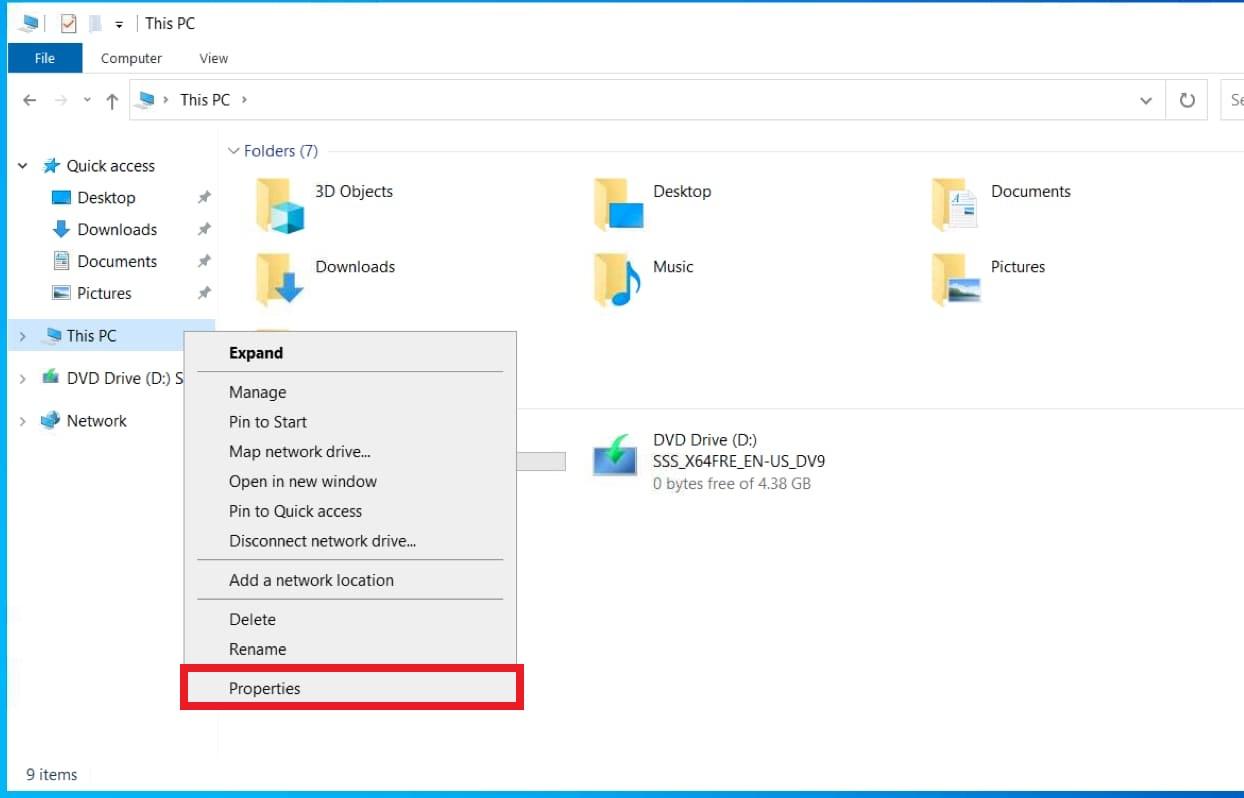
Task: Open the Computer ribbon tab
Action: coord(131,58)
